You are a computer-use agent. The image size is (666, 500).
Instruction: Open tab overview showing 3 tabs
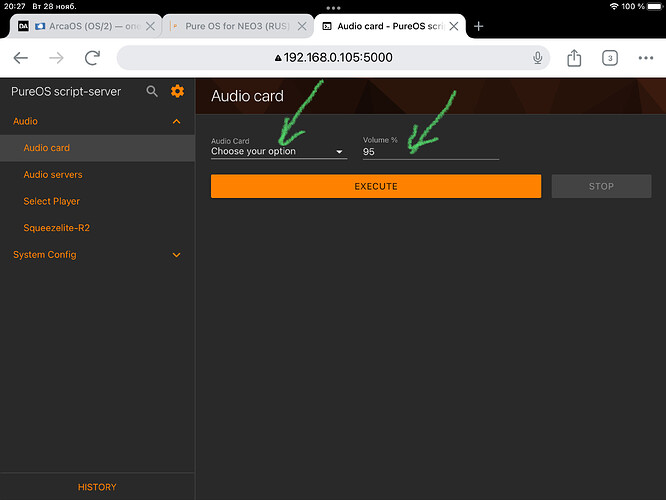coord(609,58)
